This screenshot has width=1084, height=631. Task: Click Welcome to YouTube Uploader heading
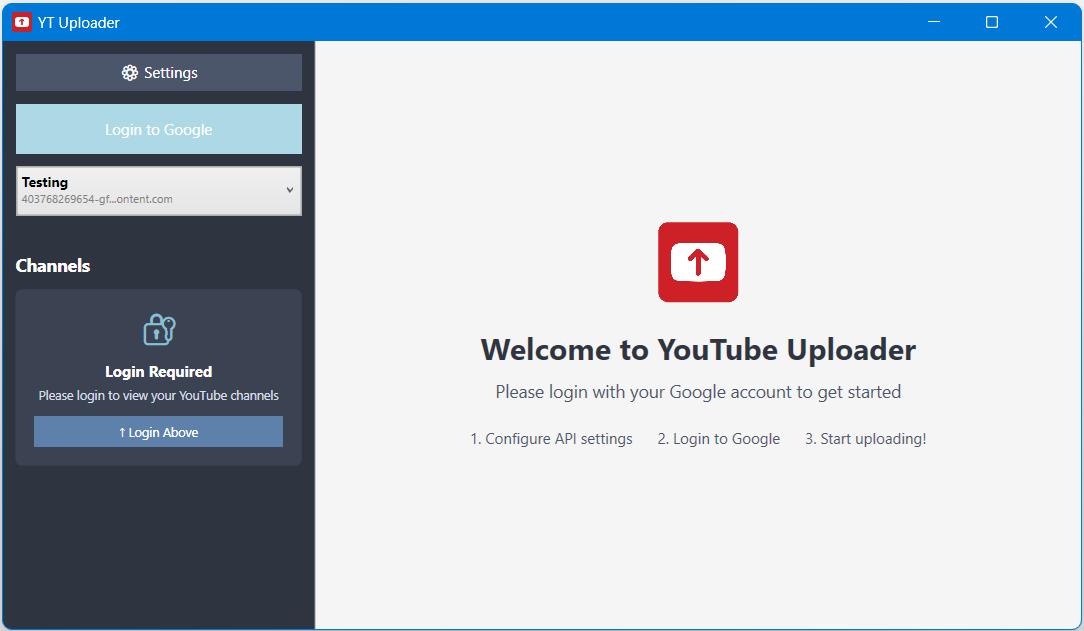pyautogui.click(x=698, y=350)
